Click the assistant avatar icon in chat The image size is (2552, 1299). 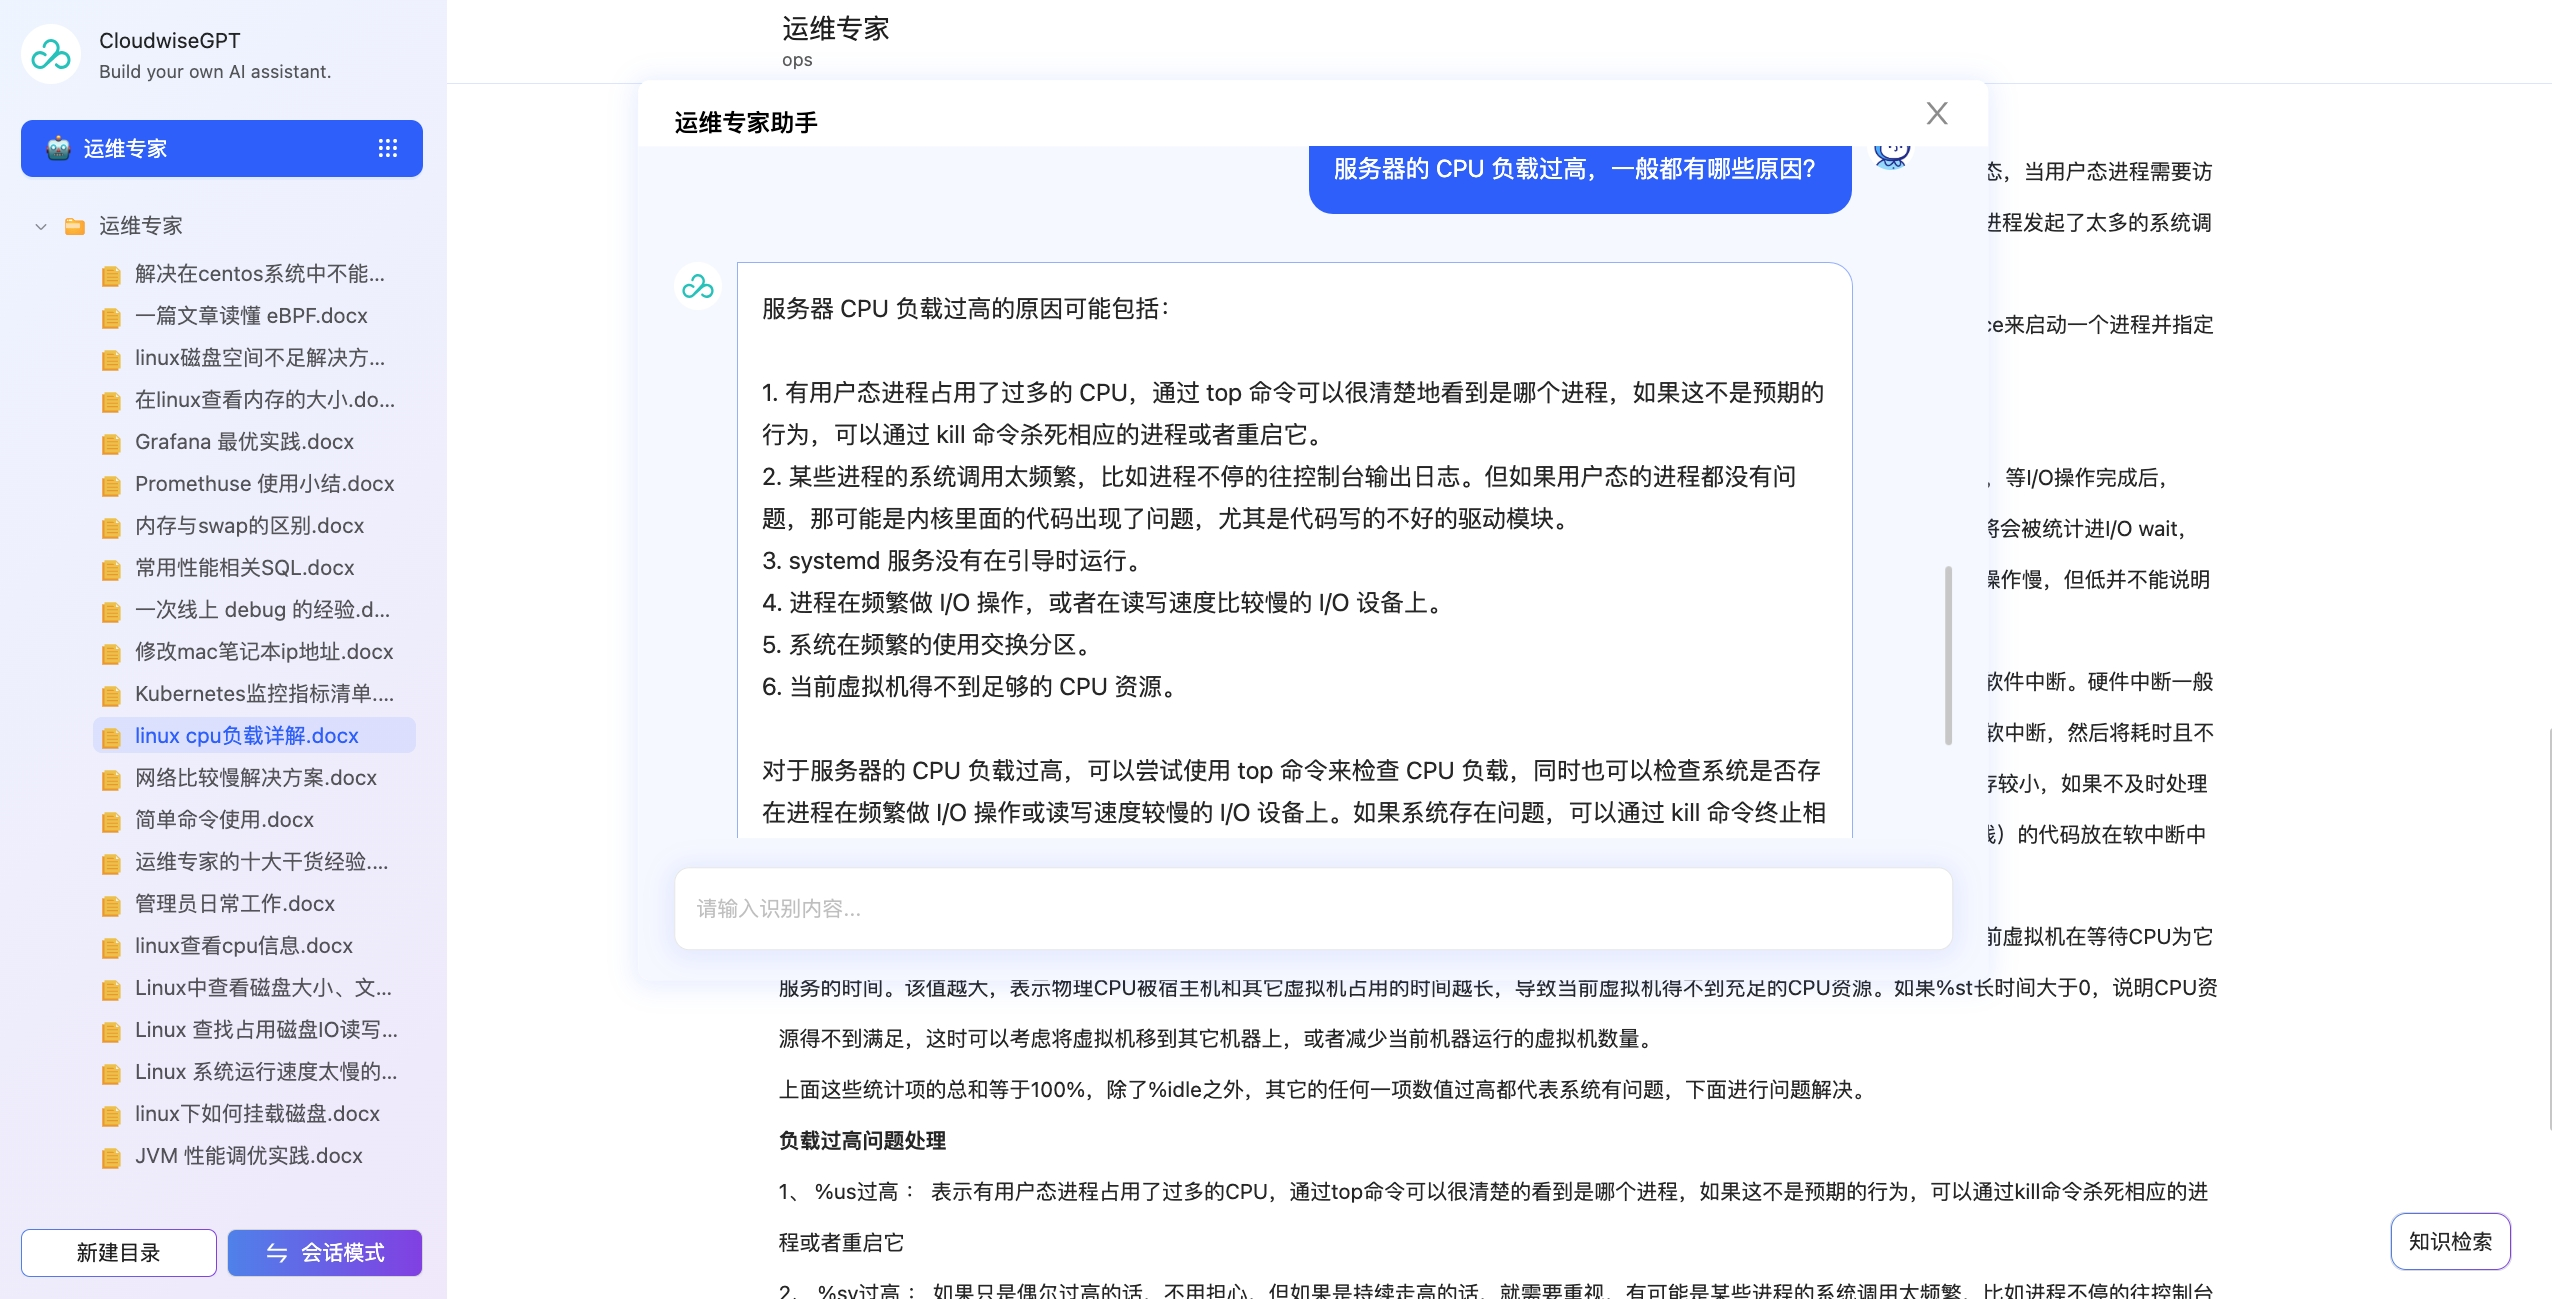(x=697, y=287)
